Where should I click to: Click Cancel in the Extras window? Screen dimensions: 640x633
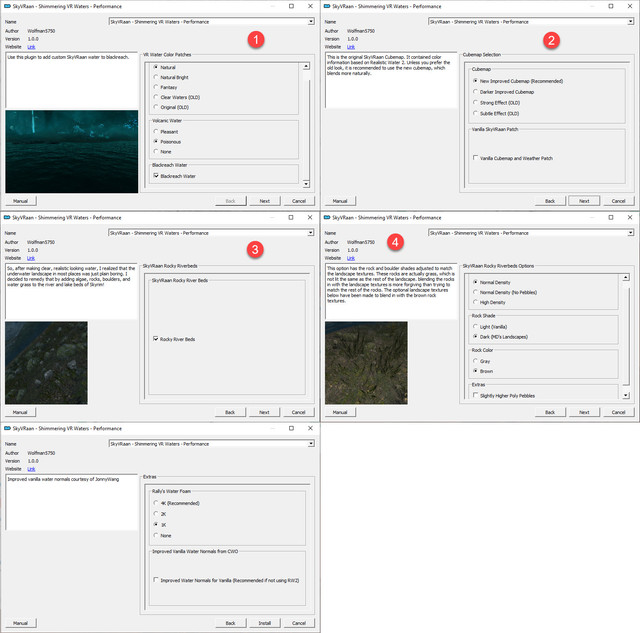coord(299,623)
